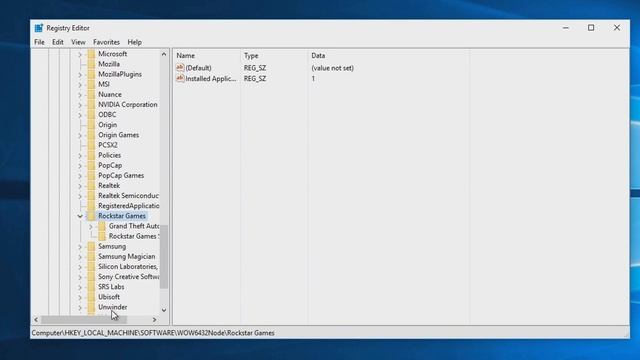The height and width of the screenshot is (360, 640).
Task: Select the RegisteredApplications key
Action: (x=129, y=206)
